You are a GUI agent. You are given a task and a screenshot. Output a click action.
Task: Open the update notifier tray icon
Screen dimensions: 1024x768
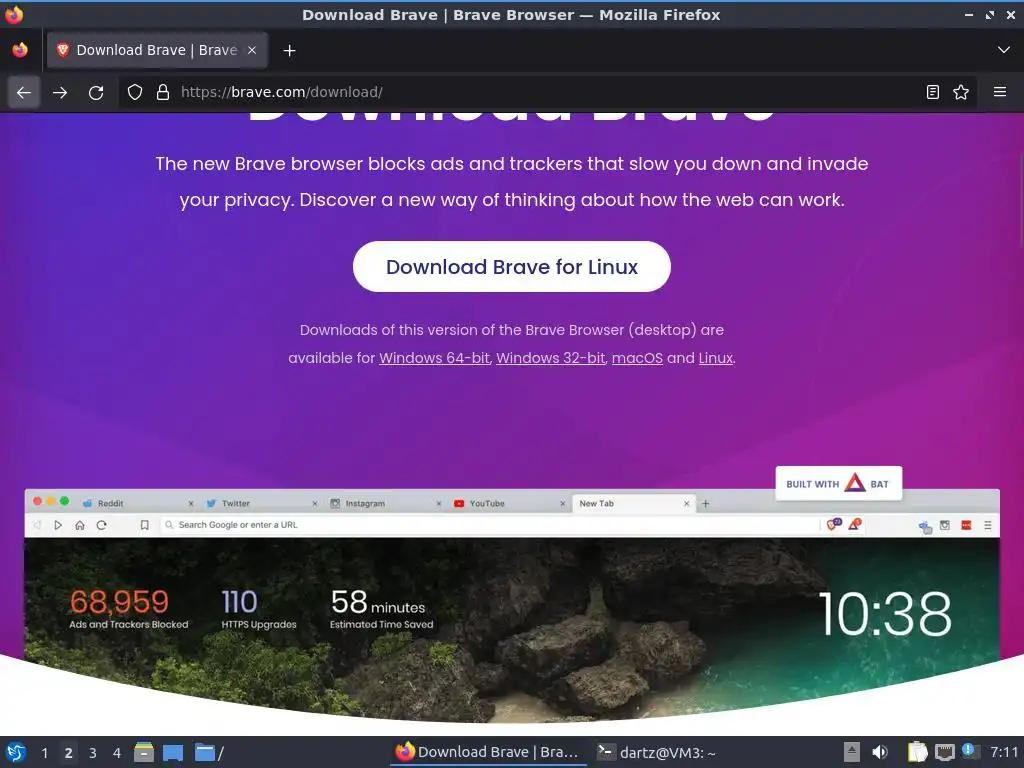tap(970, 751)
